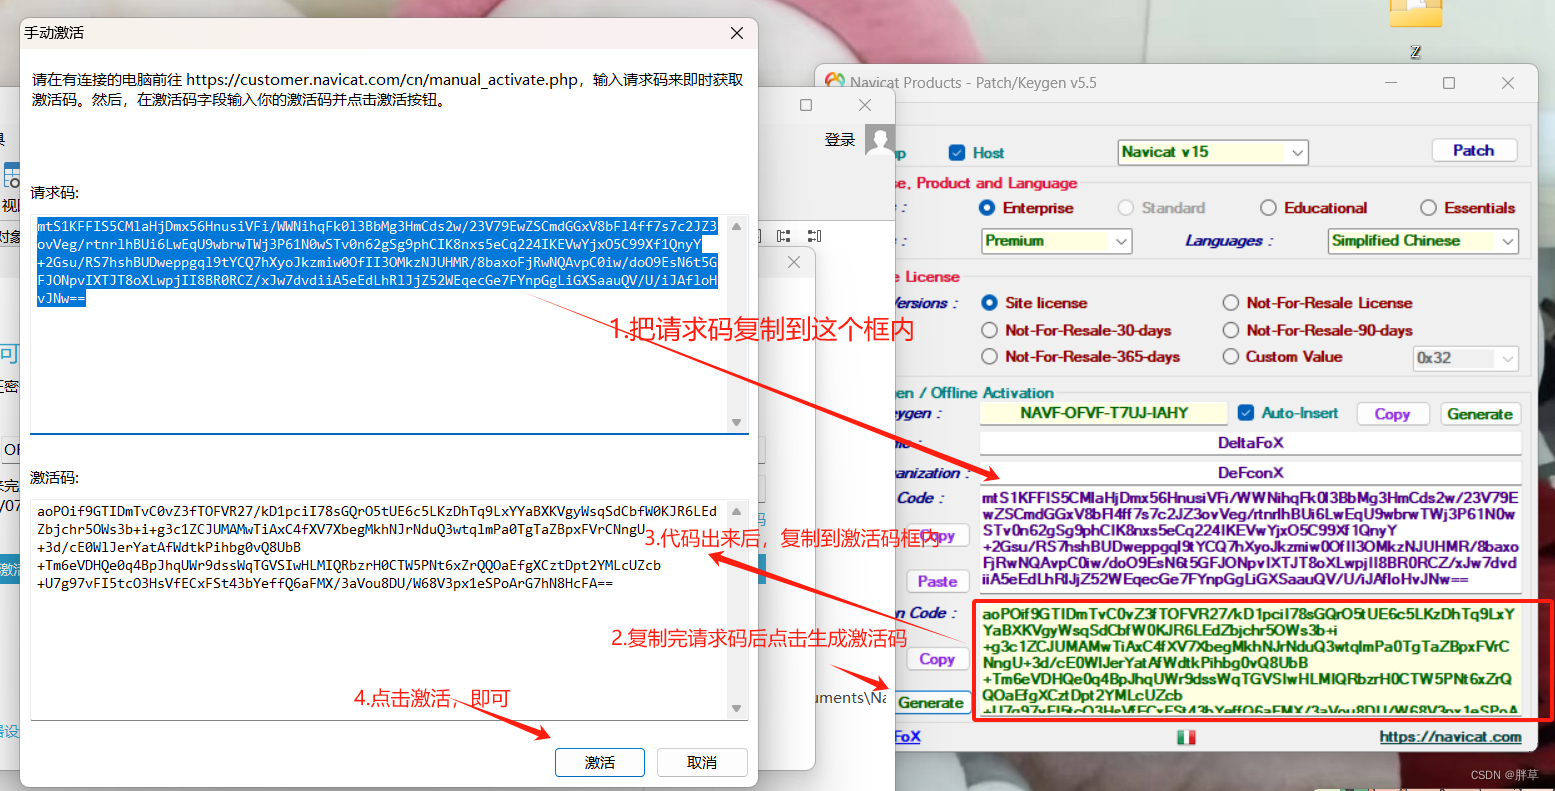Click the 激活 button
This screenshot has height=791, width=1555.
point(600,762)
